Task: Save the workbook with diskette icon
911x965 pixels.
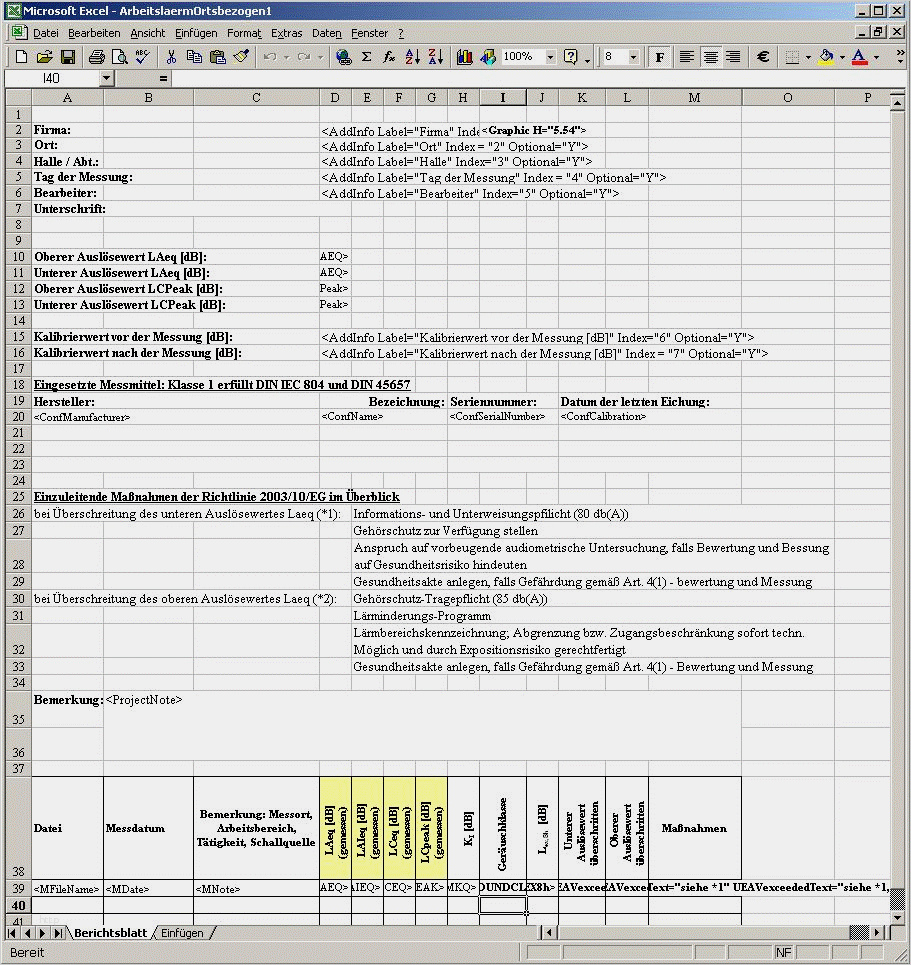Action: click(68, 57)
